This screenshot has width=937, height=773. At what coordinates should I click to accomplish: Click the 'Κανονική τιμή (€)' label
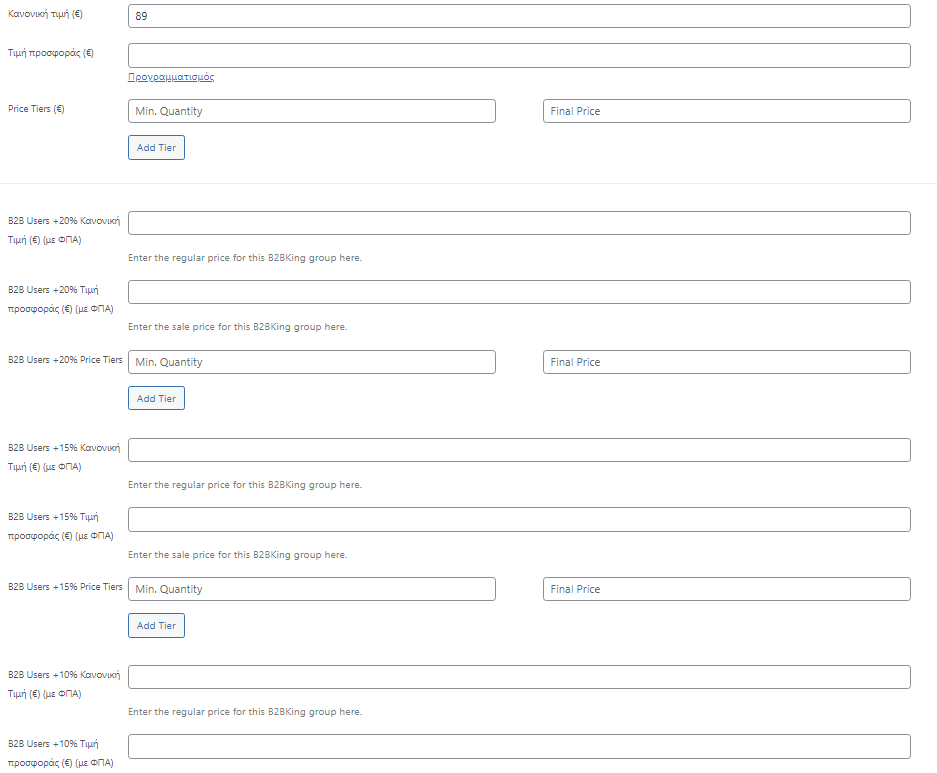tap(45, 14)
